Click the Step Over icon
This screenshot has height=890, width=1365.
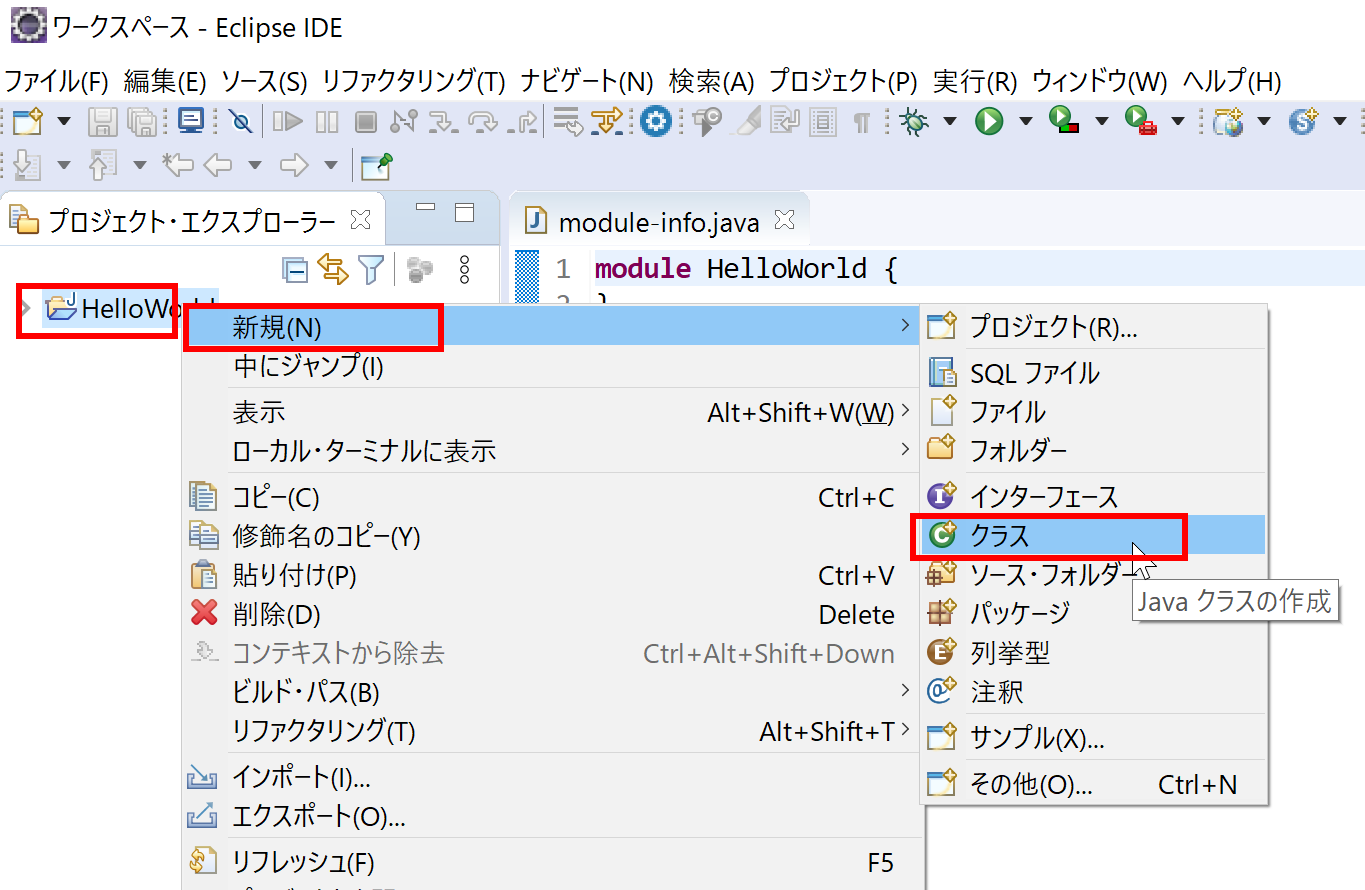[x=483, y=122]
